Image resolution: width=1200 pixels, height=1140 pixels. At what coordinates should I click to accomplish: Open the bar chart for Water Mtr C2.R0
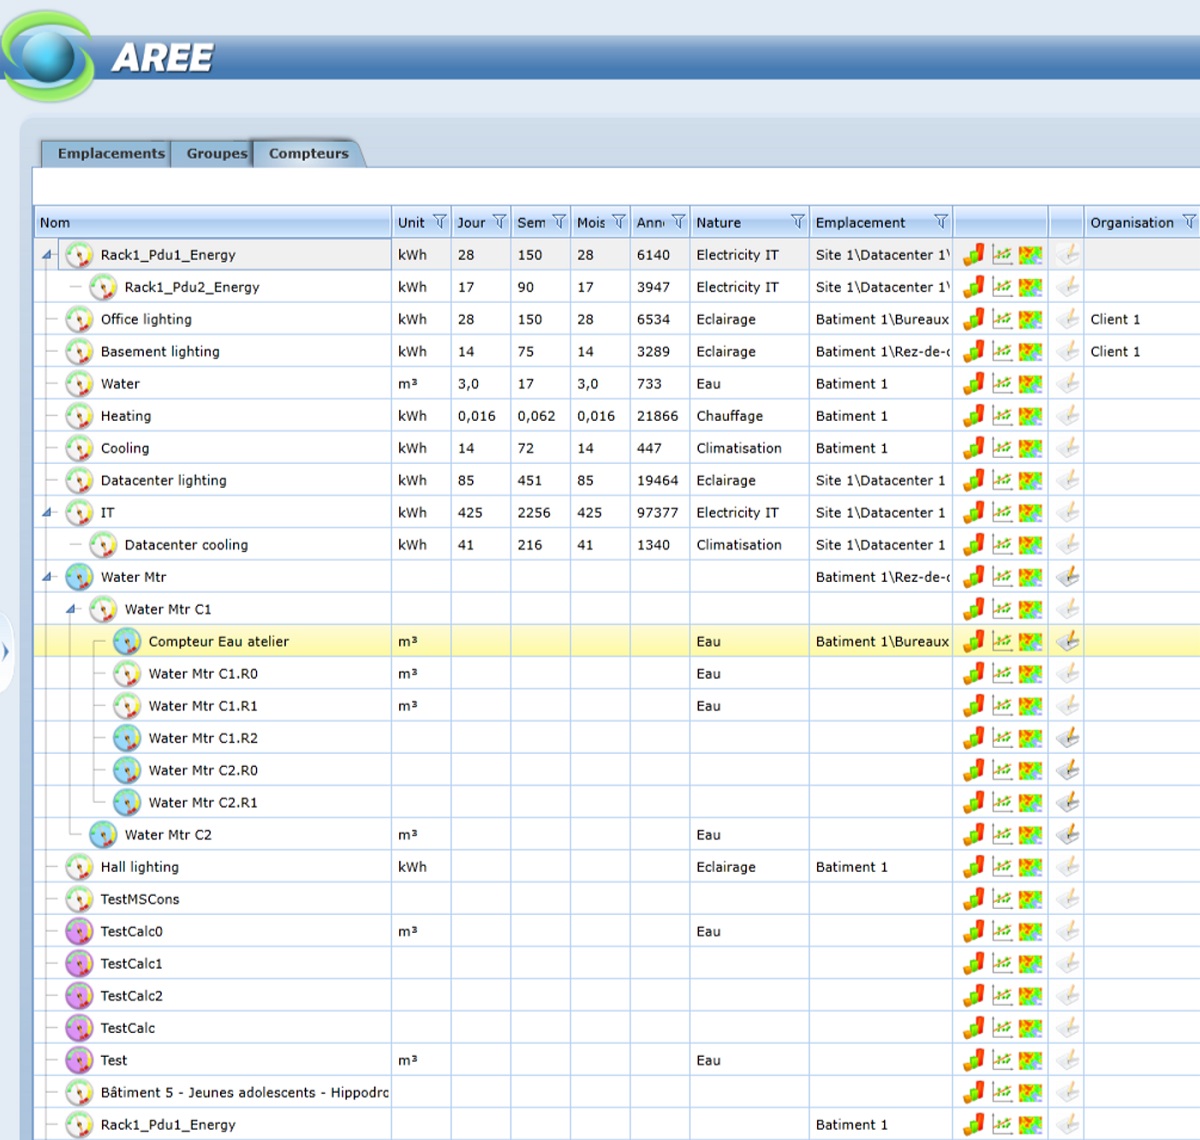(x=974, y=770)
